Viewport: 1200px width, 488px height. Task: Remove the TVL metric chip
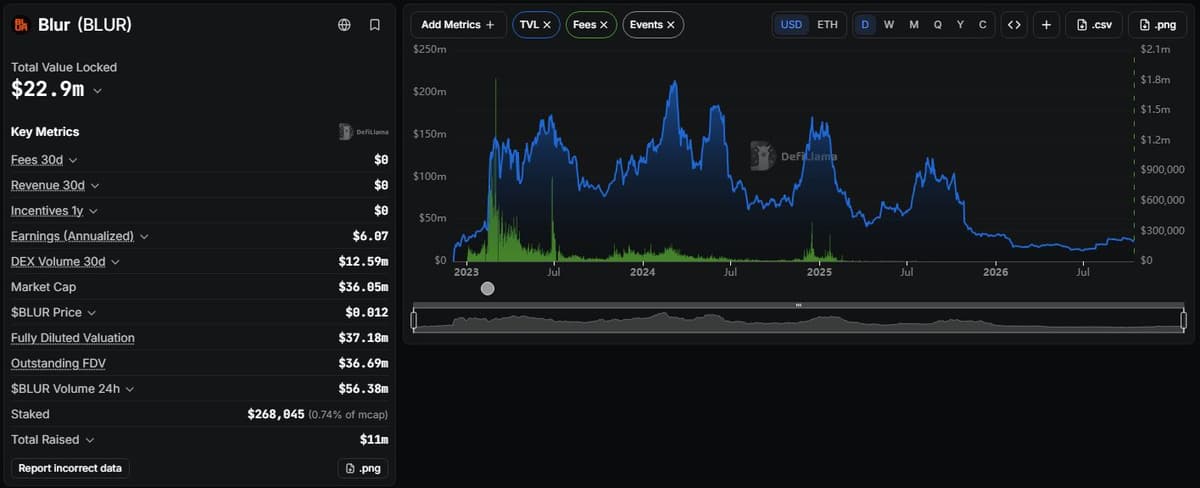(547, 24)
